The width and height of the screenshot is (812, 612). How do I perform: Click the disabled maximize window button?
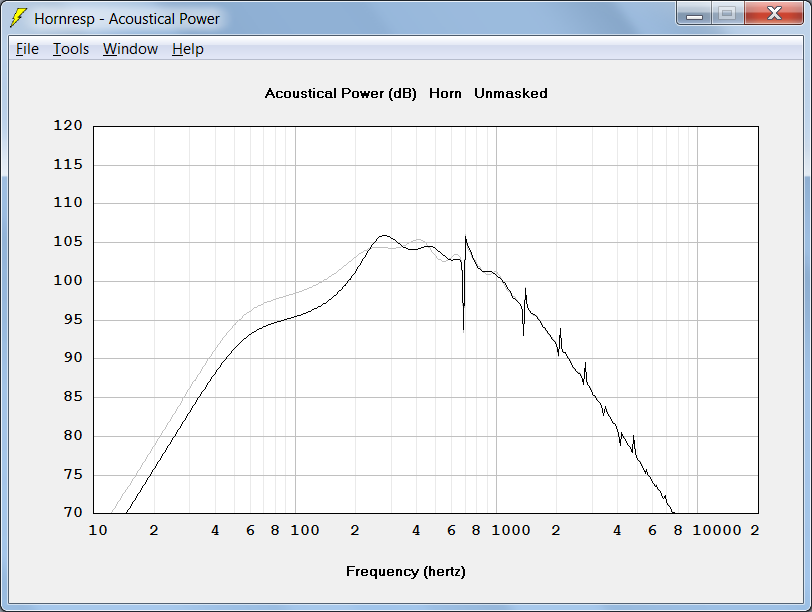[728, 13]
